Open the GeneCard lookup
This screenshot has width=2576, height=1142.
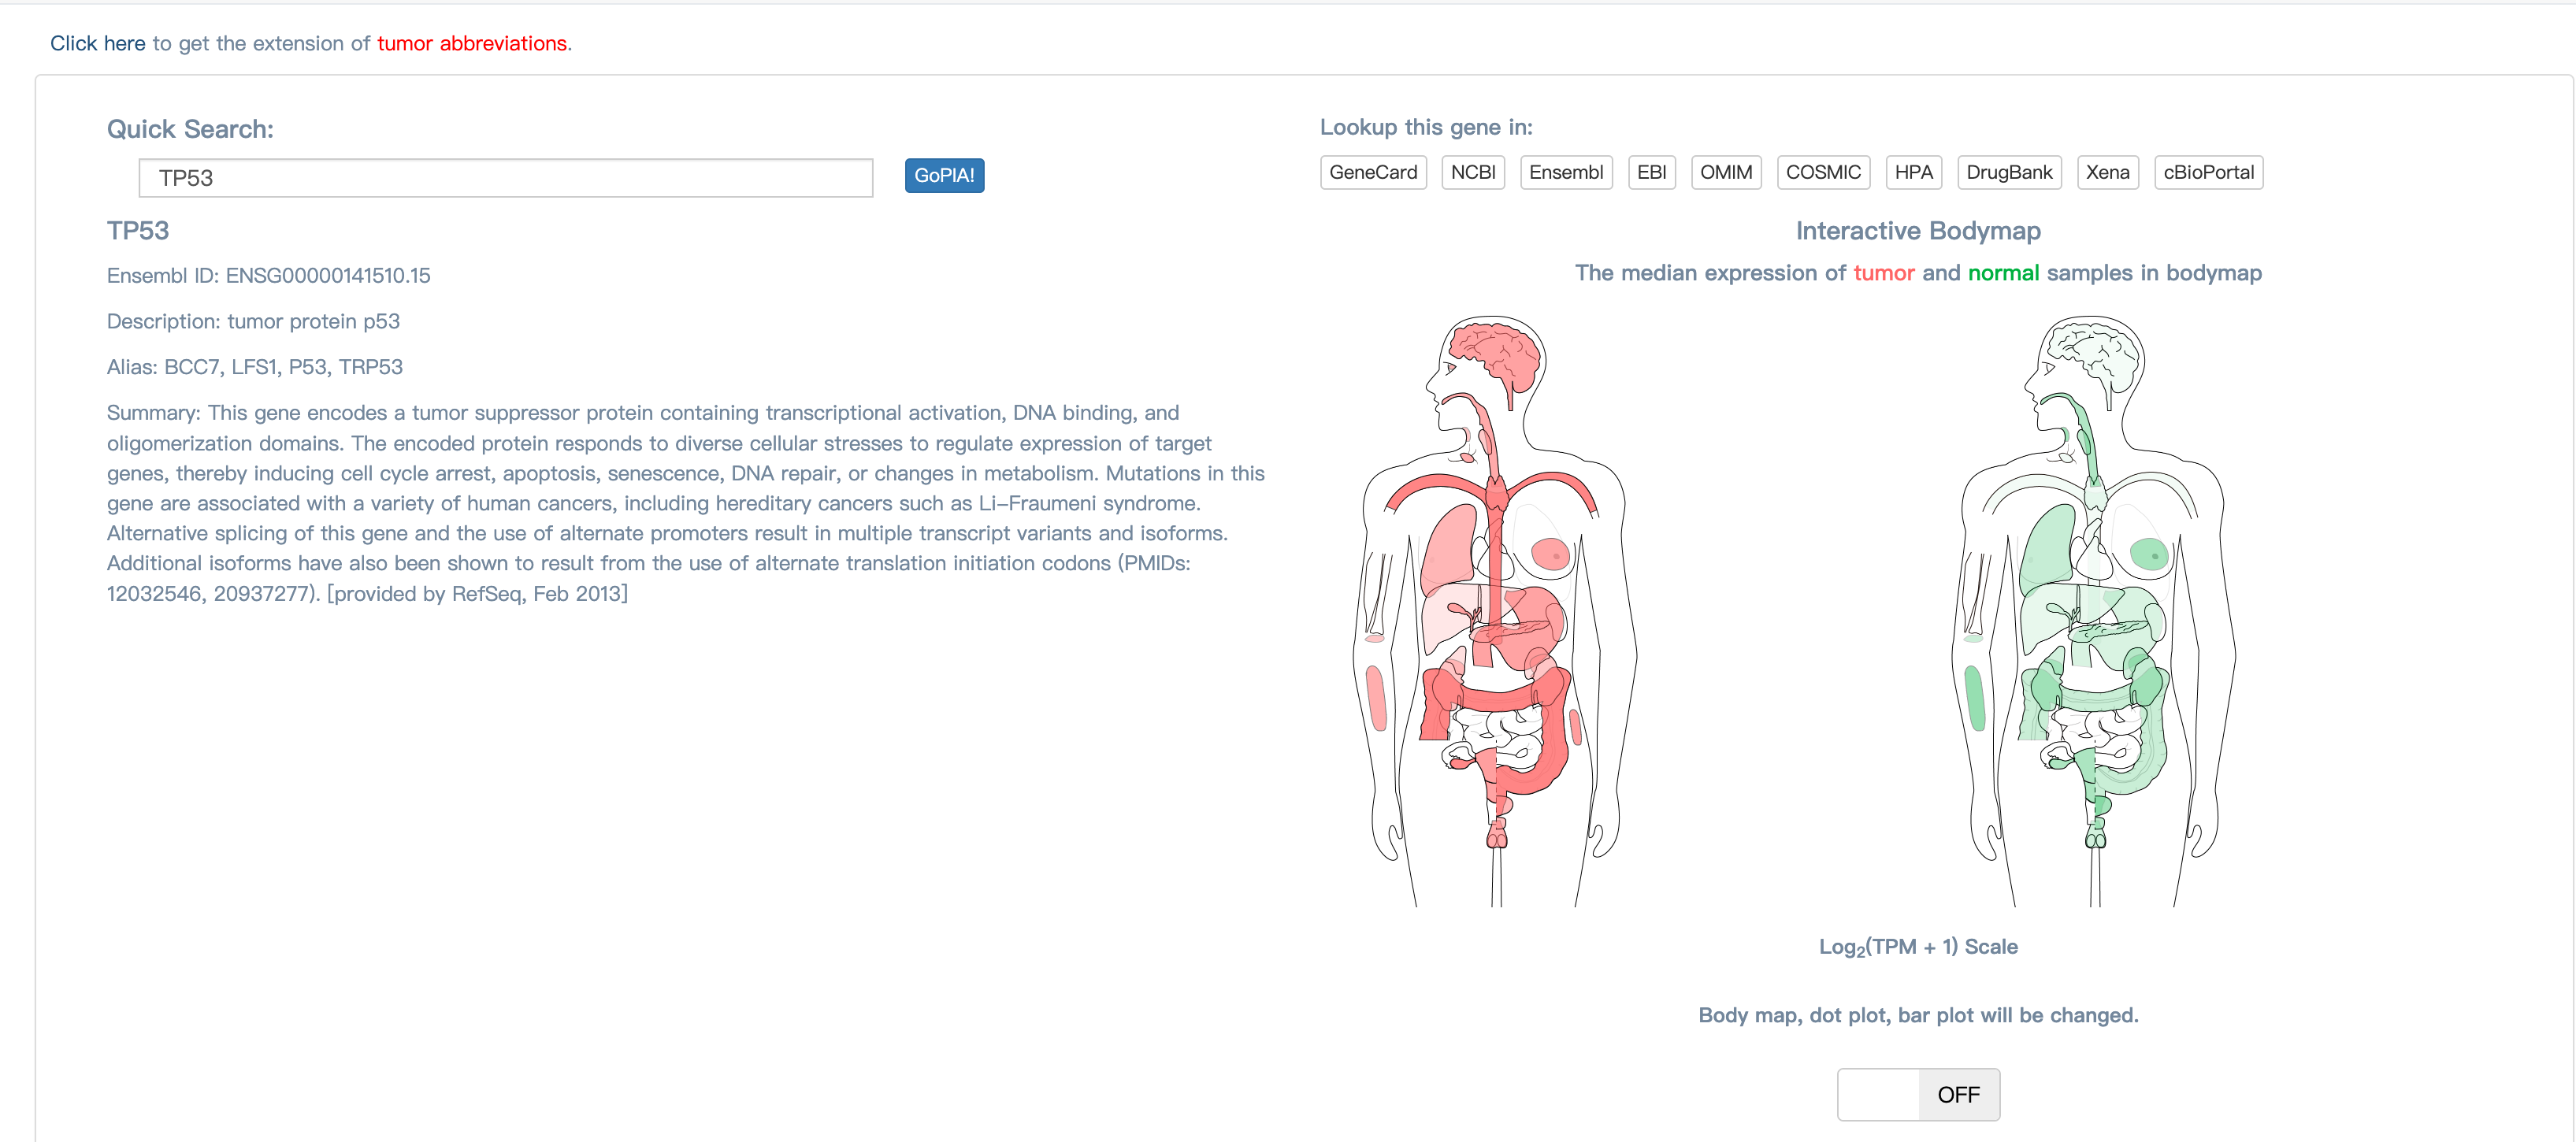[1372, 172]
